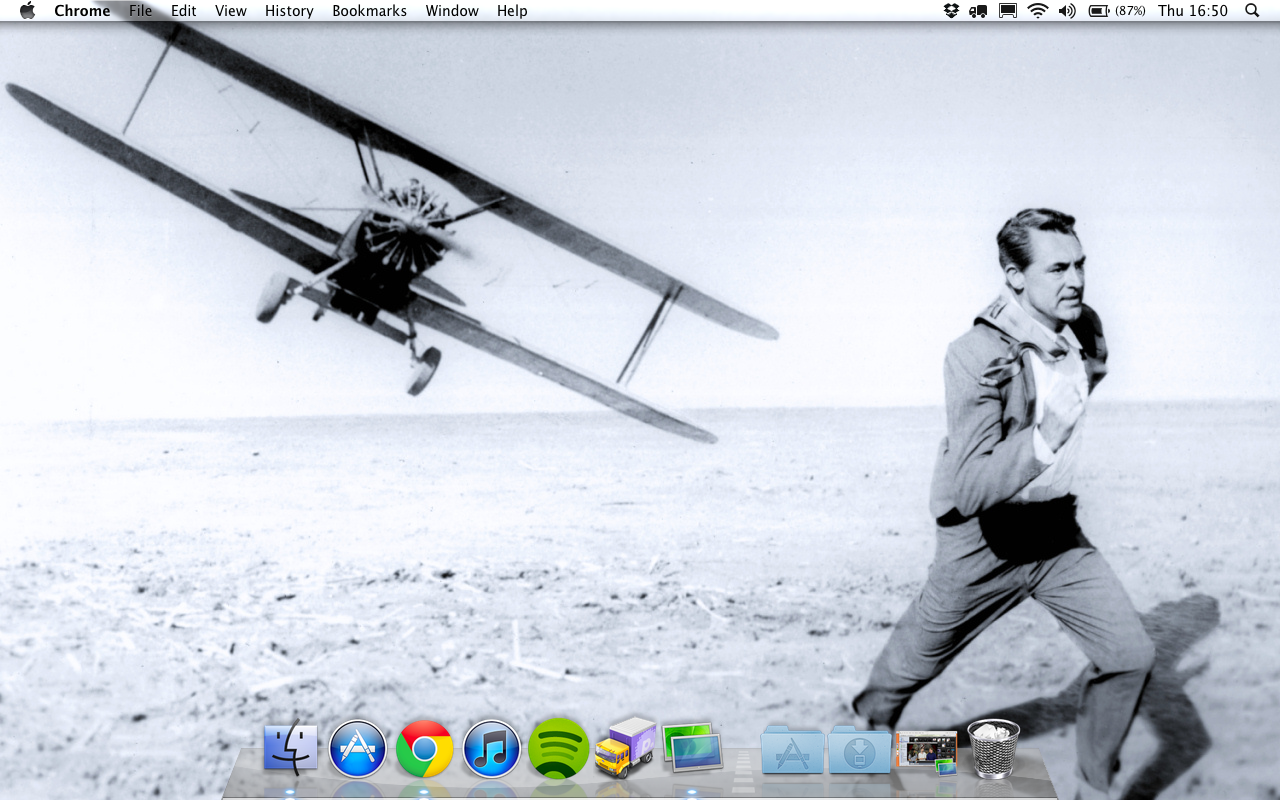
Task: Click the Thu 16:50 clock
Action: [1192, 11]
